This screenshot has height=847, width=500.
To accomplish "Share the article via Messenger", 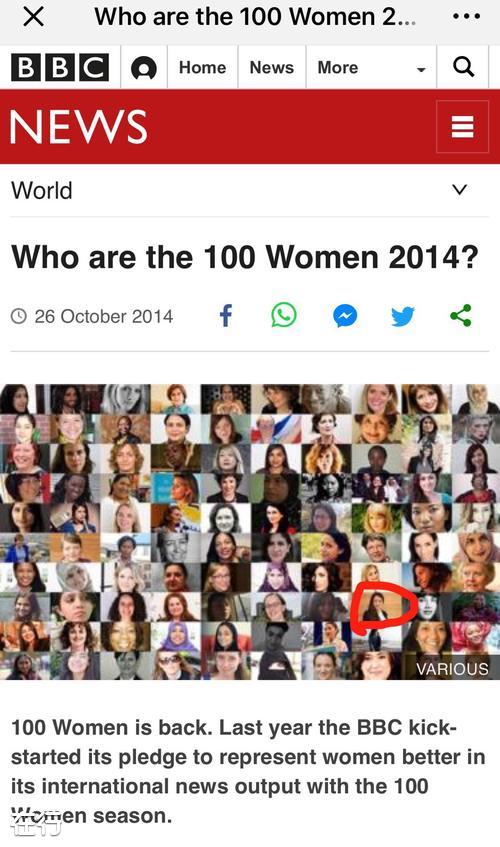I will coord(345,316).
